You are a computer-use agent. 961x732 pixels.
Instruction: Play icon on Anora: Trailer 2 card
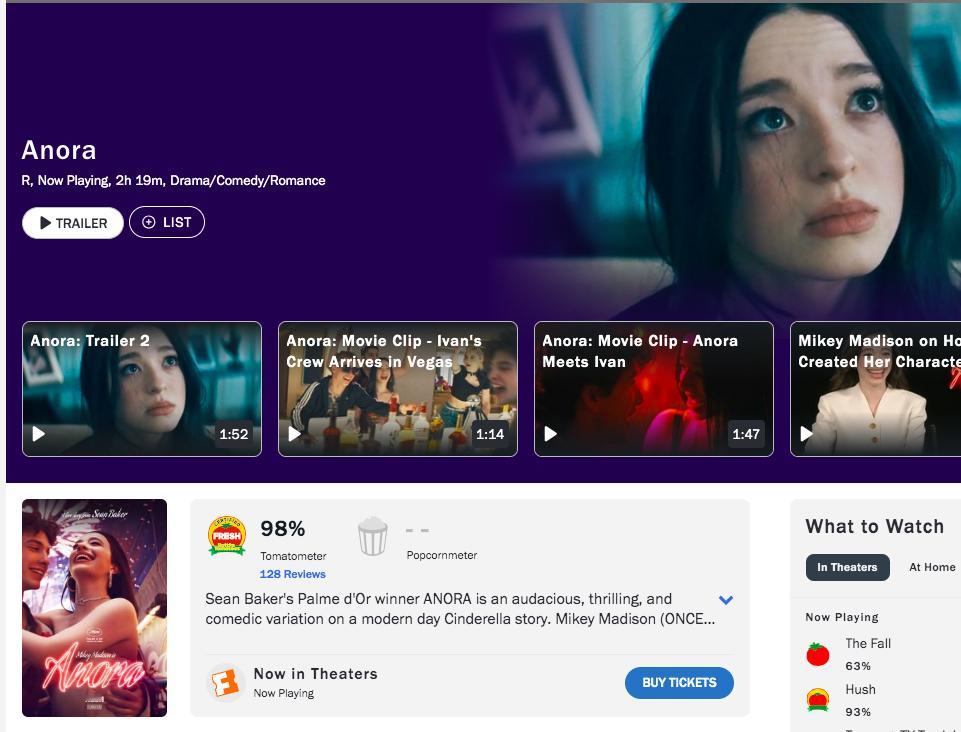click(x=39, y=434)
